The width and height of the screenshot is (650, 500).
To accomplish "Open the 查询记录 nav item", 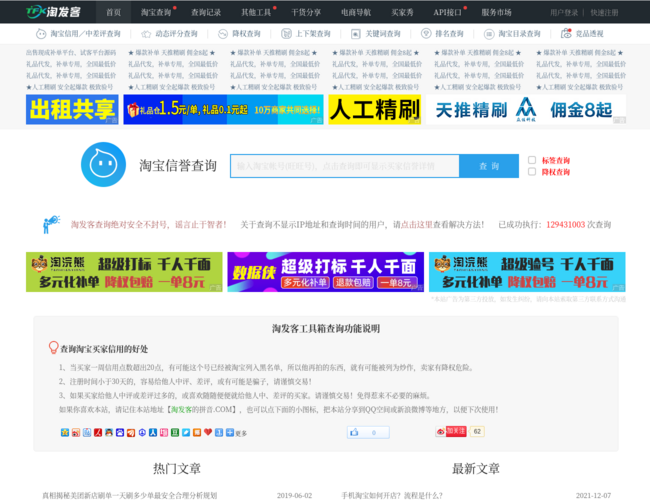I will click(206, 12).
